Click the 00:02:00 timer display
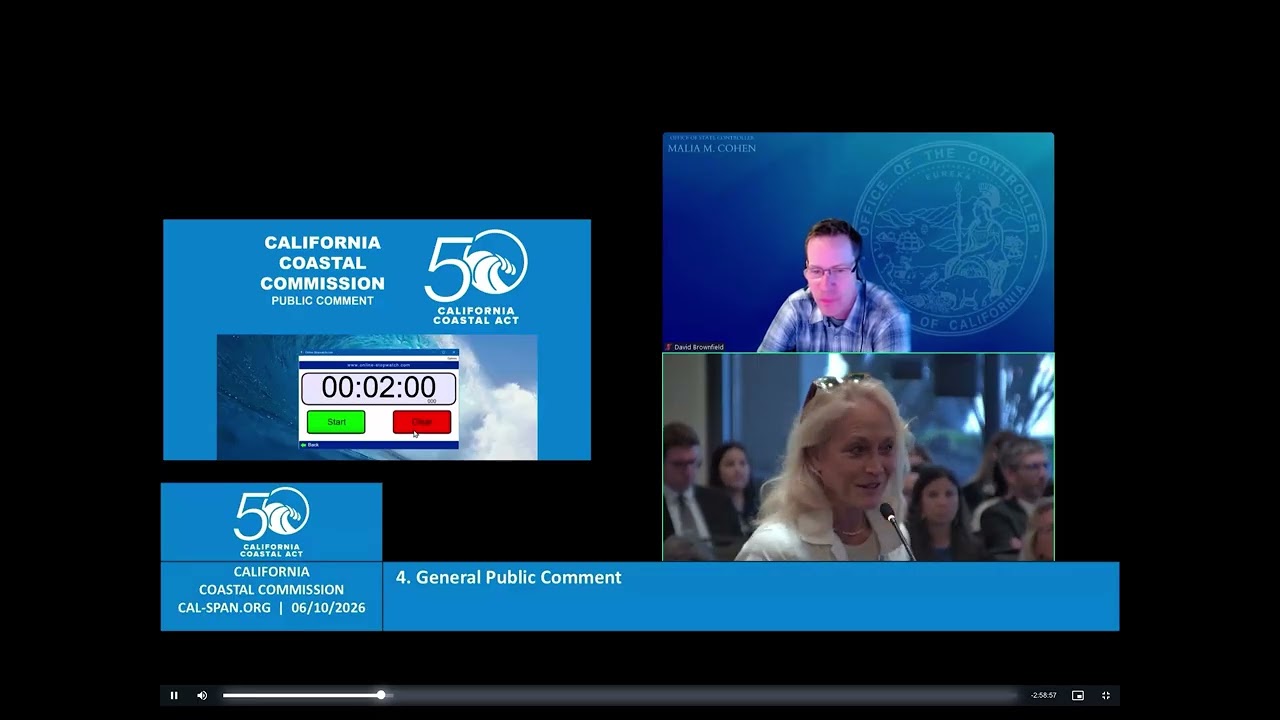This screenshot has height=720, width=1280. tap(379, 388)
